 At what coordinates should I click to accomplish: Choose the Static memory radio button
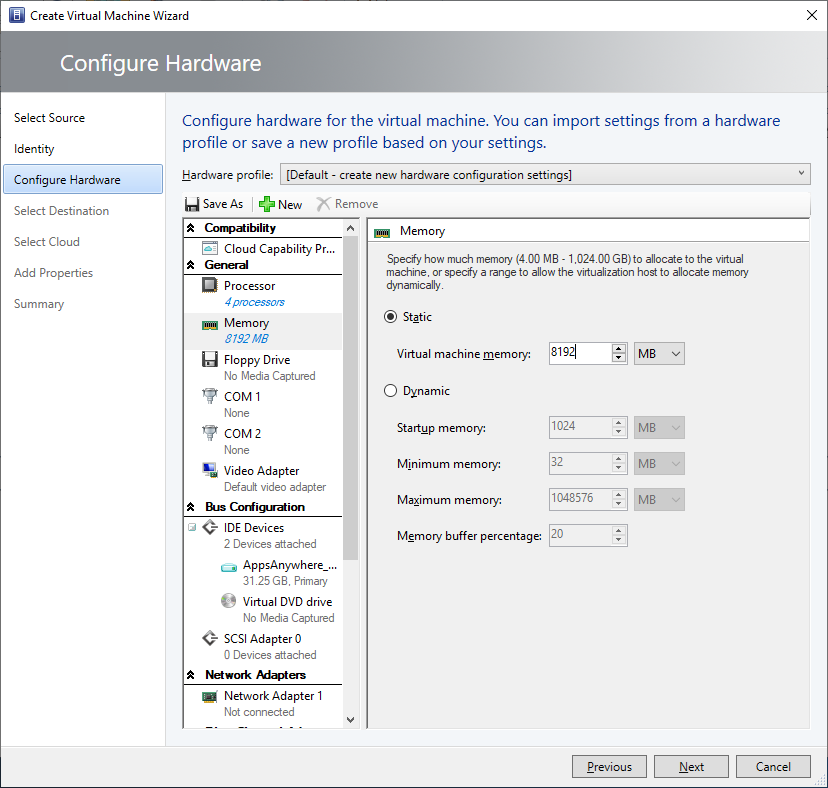point(391,317)
